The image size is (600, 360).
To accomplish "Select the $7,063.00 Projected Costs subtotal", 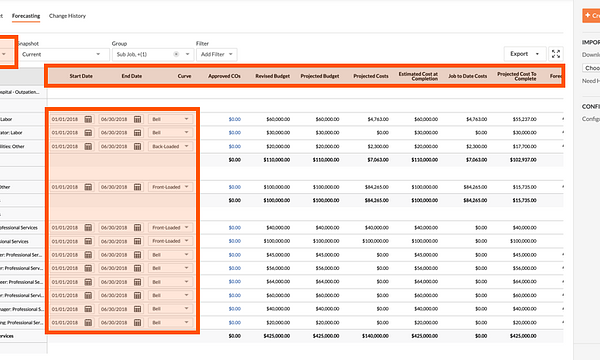I will coord(378,160).
